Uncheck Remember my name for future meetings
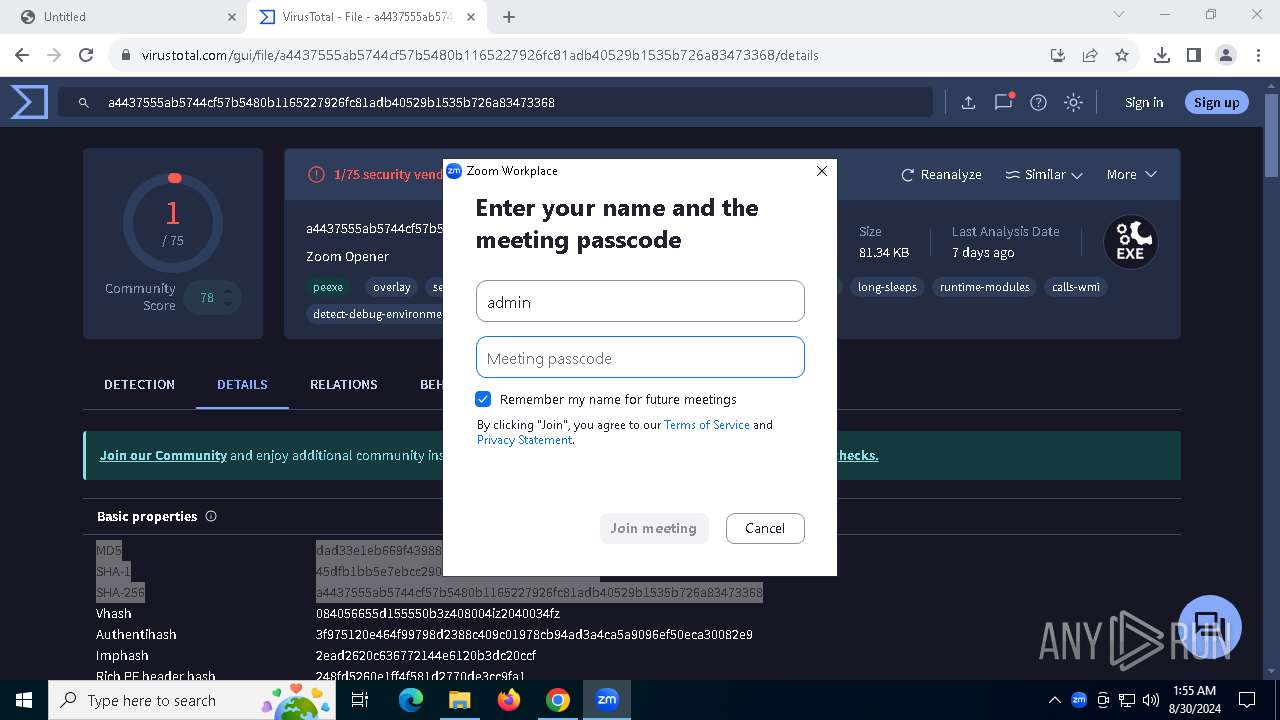1280x720 pixels. [483, 399]
